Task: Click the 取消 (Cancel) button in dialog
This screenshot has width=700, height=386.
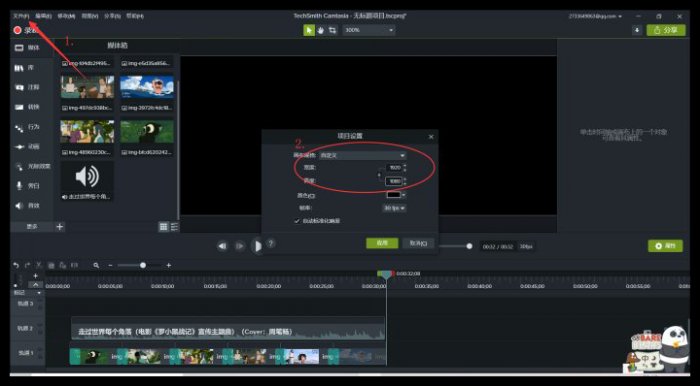Action: [x=418, y=243]
